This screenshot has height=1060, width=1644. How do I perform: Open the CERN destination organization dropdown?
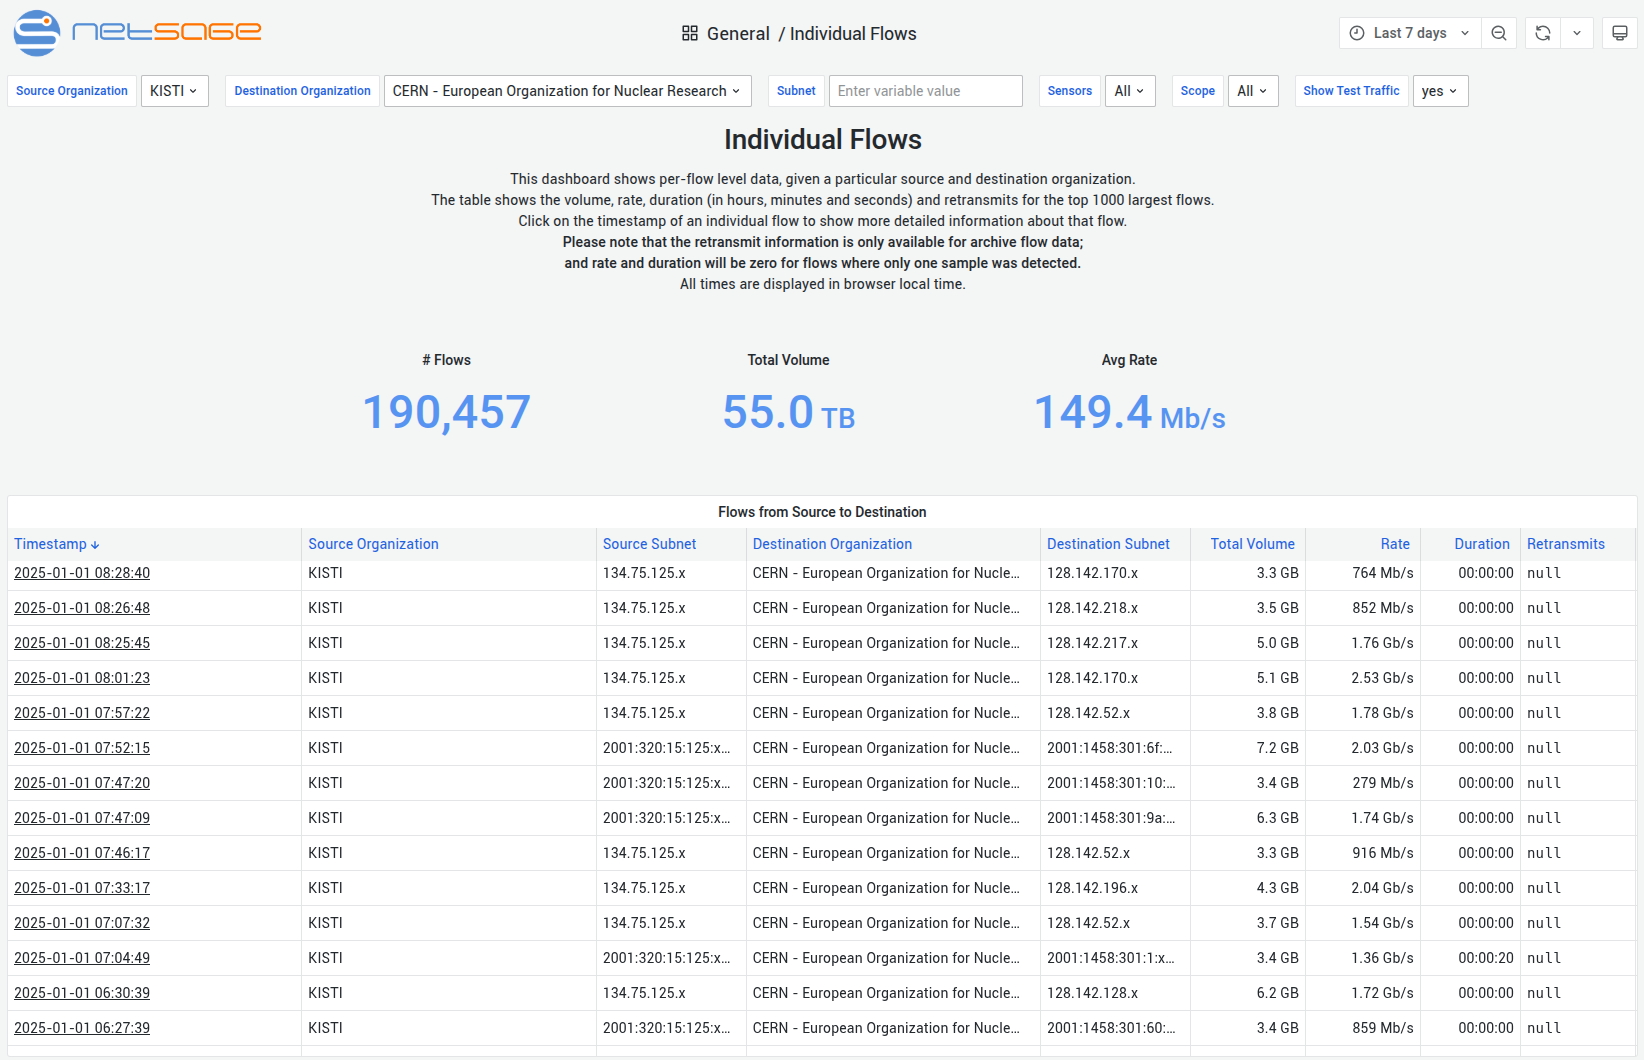point(568,91)
